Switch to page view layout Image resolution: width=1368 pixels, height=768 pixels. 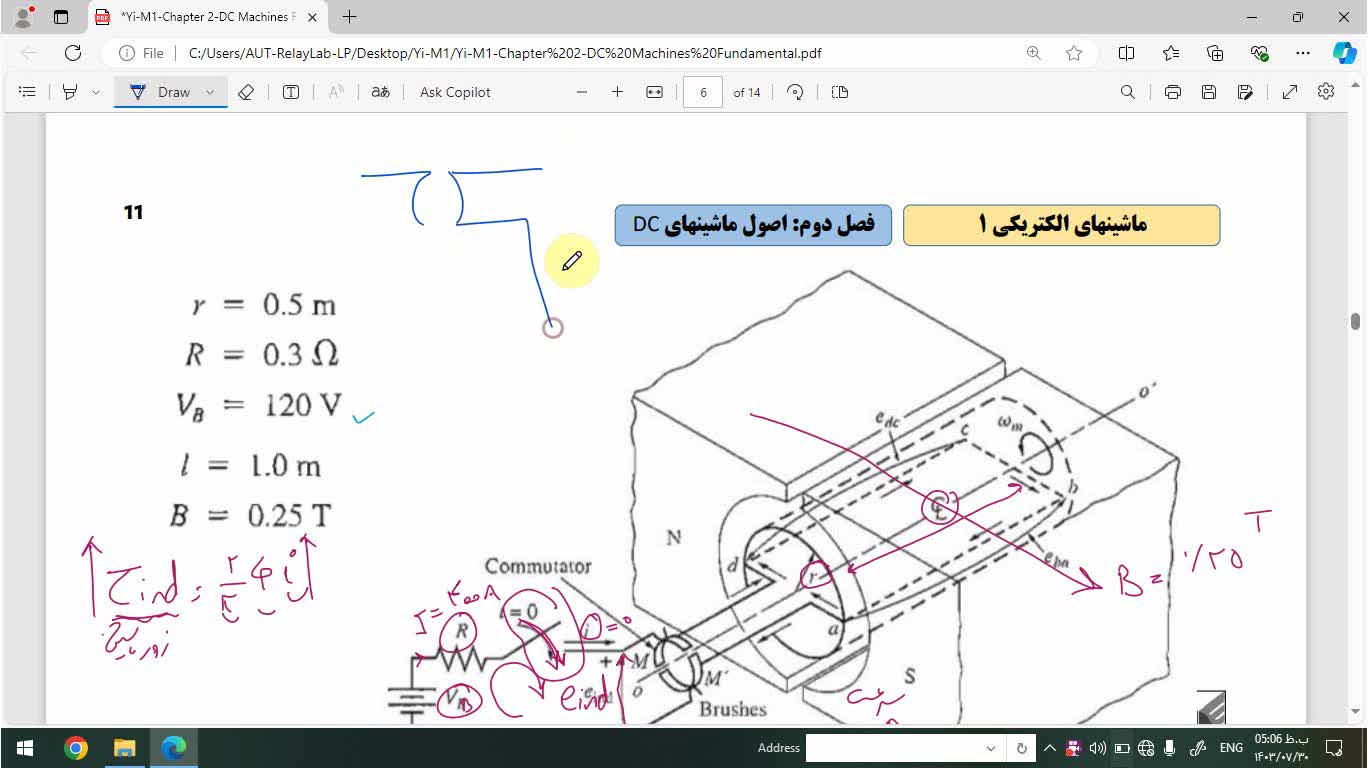coord(839,92)
